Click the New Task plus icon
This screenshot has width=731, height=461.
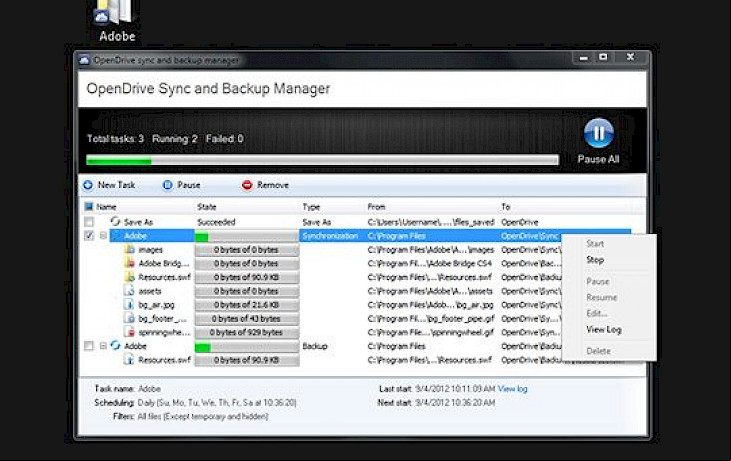tap(88, 185)
